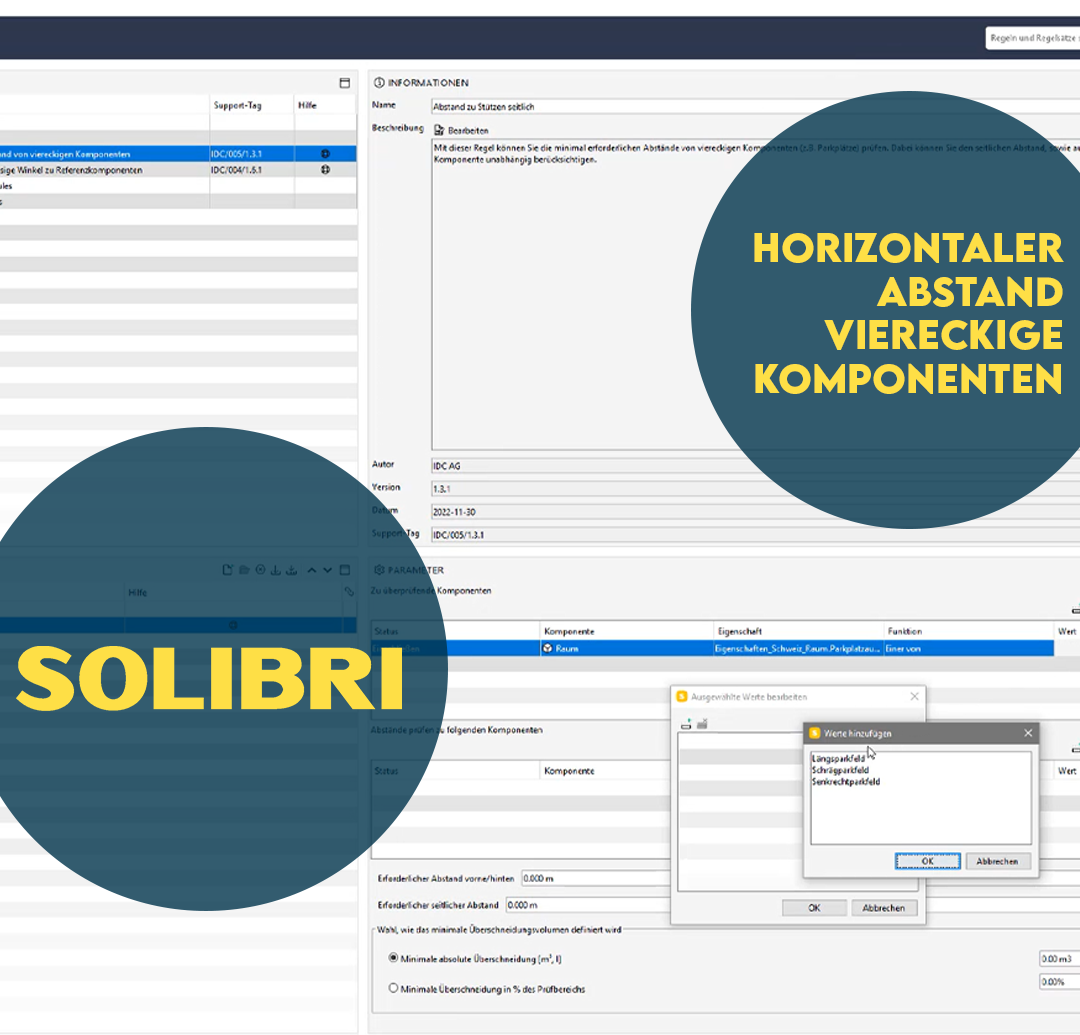1080x1035 pixels.
Task: Click the Version field showing 1.3.1
Action: click(x=756, y=489)
